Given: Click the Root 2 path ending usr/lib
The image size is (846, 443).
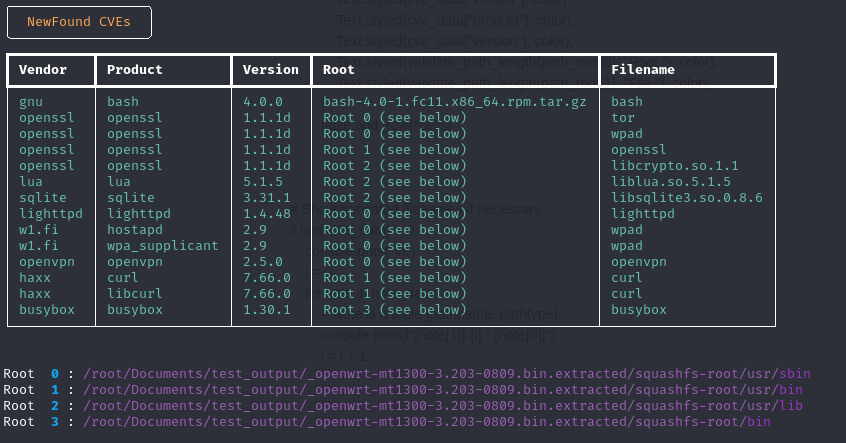Looking at the screenshot, I should coord(442,406).
